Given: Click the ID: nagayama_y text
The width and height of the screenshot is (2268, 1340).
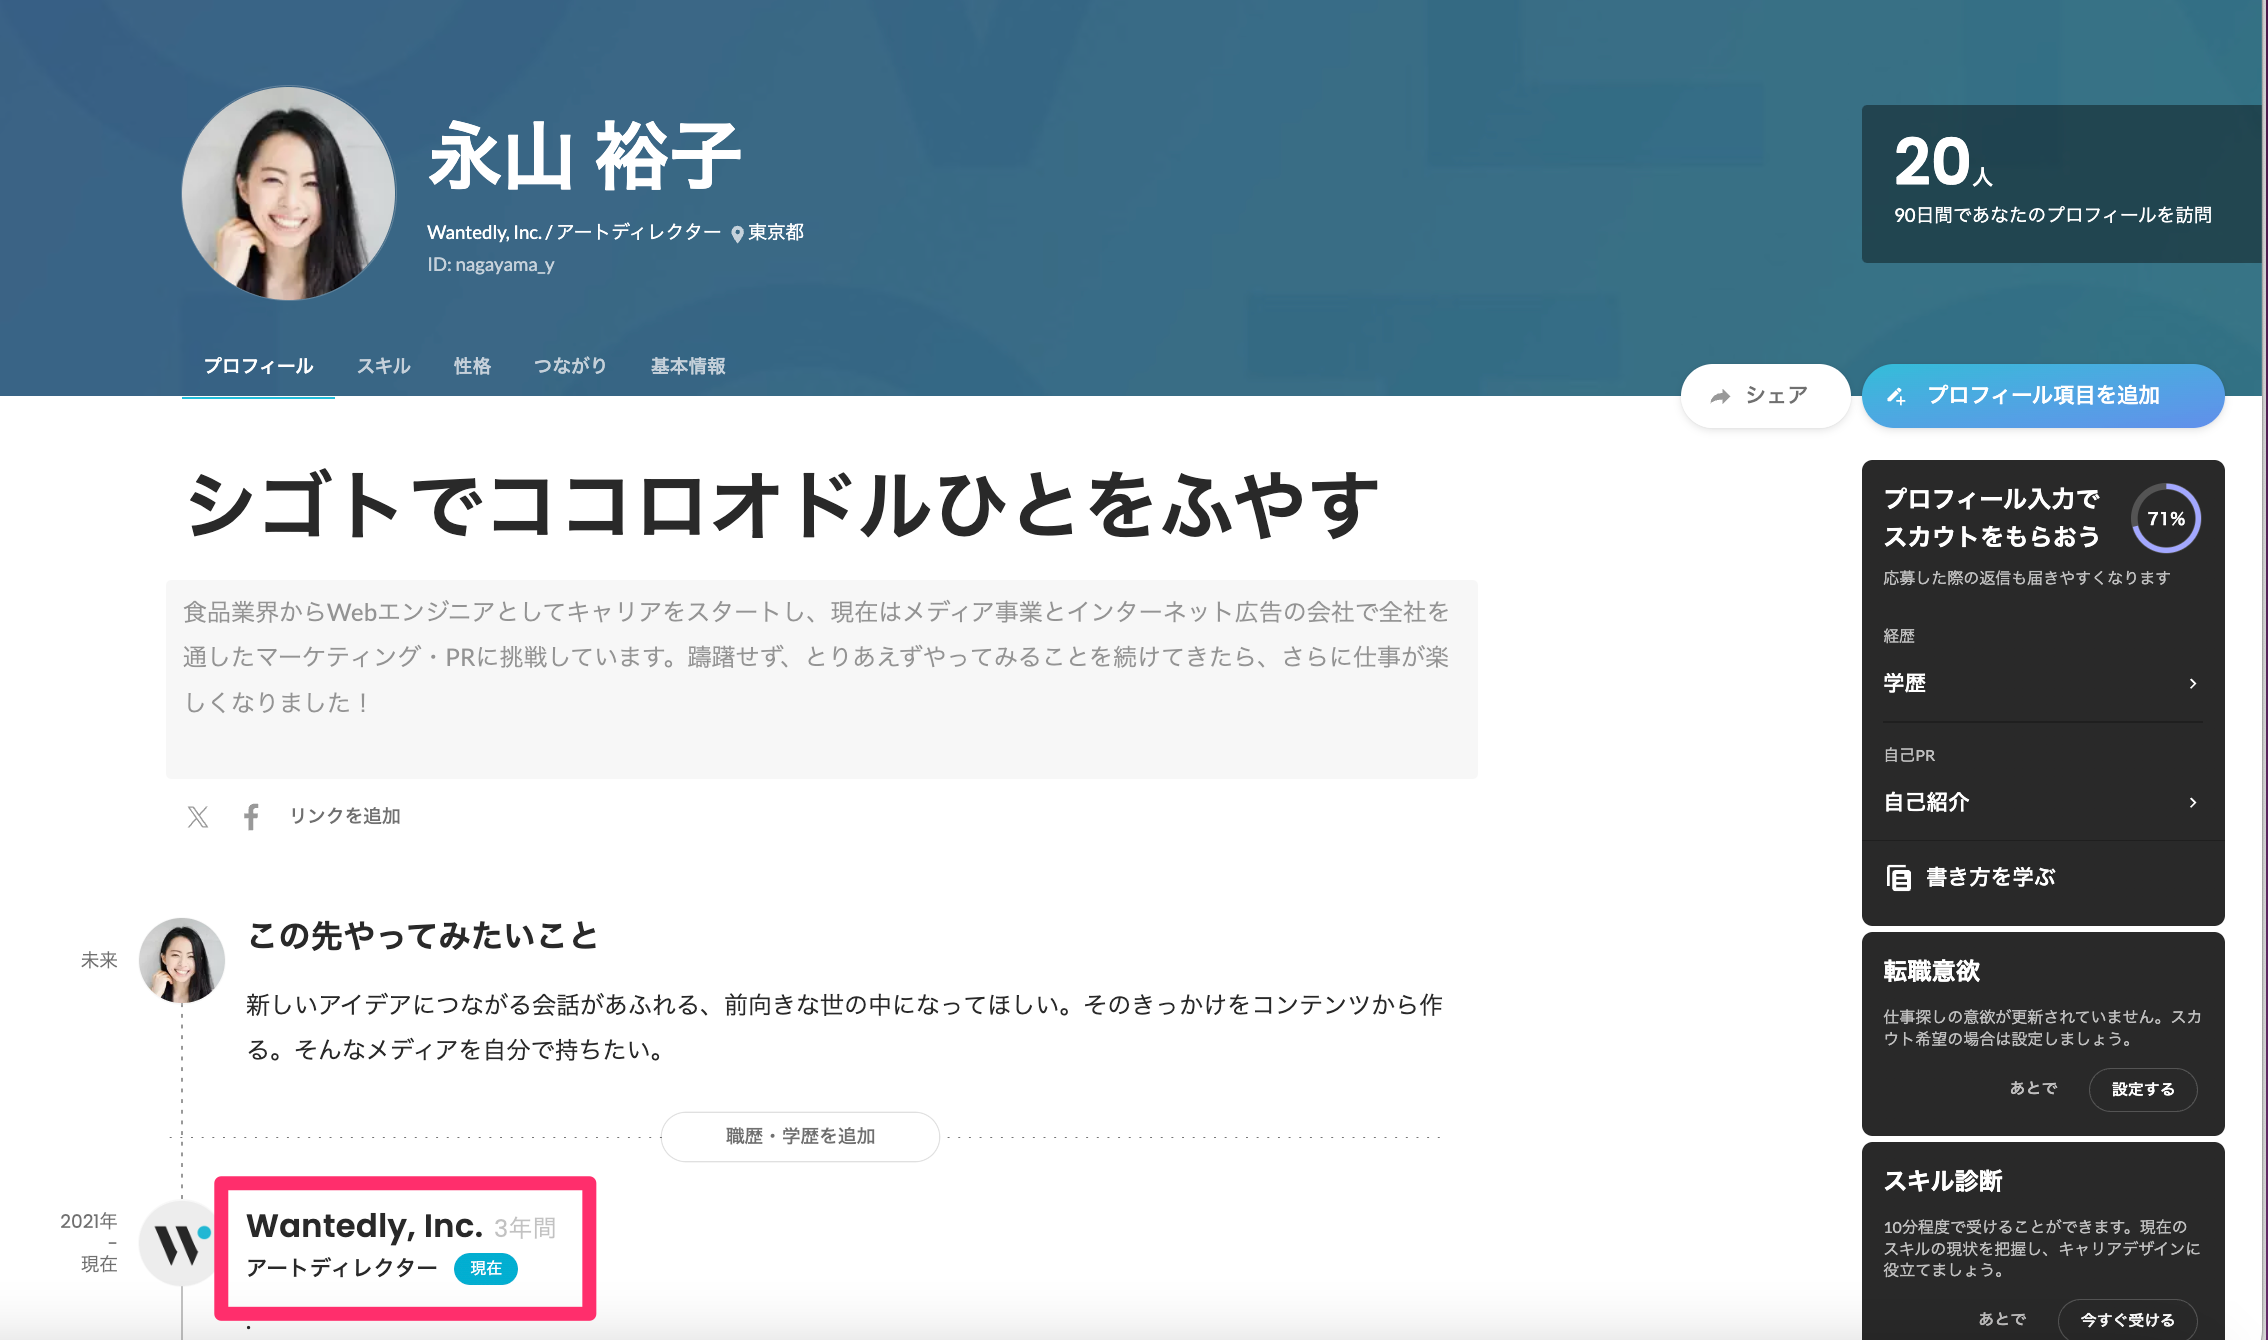Looking at the screenshot, I should [x=491, y=265].
